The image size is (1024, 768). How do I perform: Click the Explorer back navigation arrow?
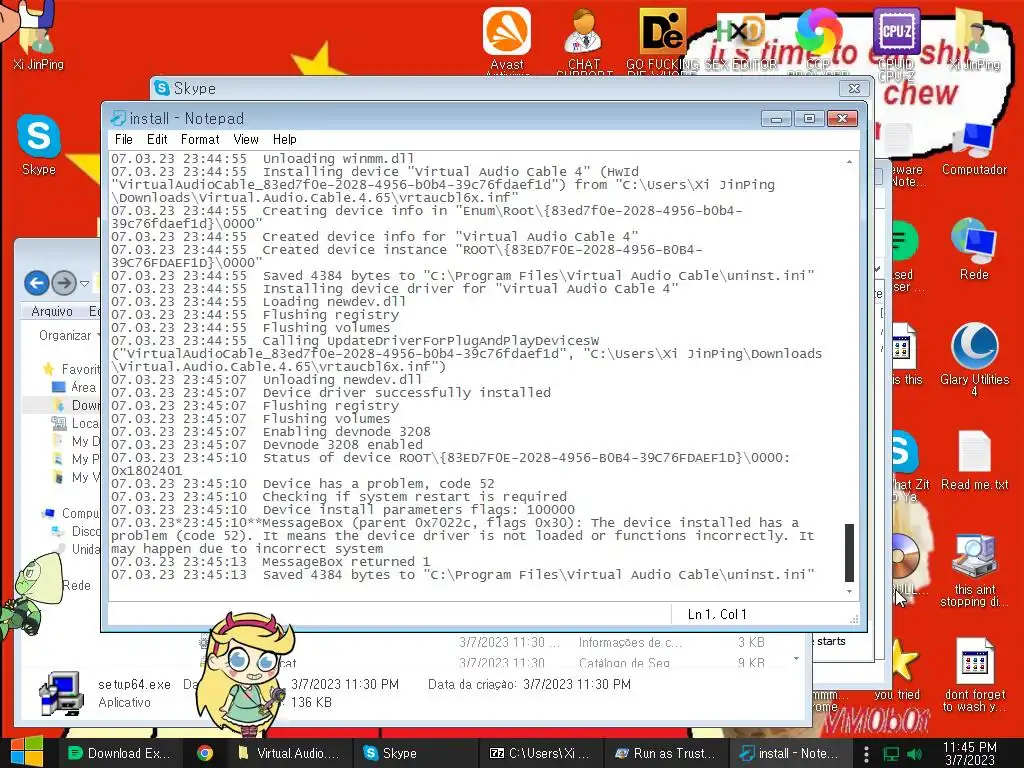pos(37,283)
